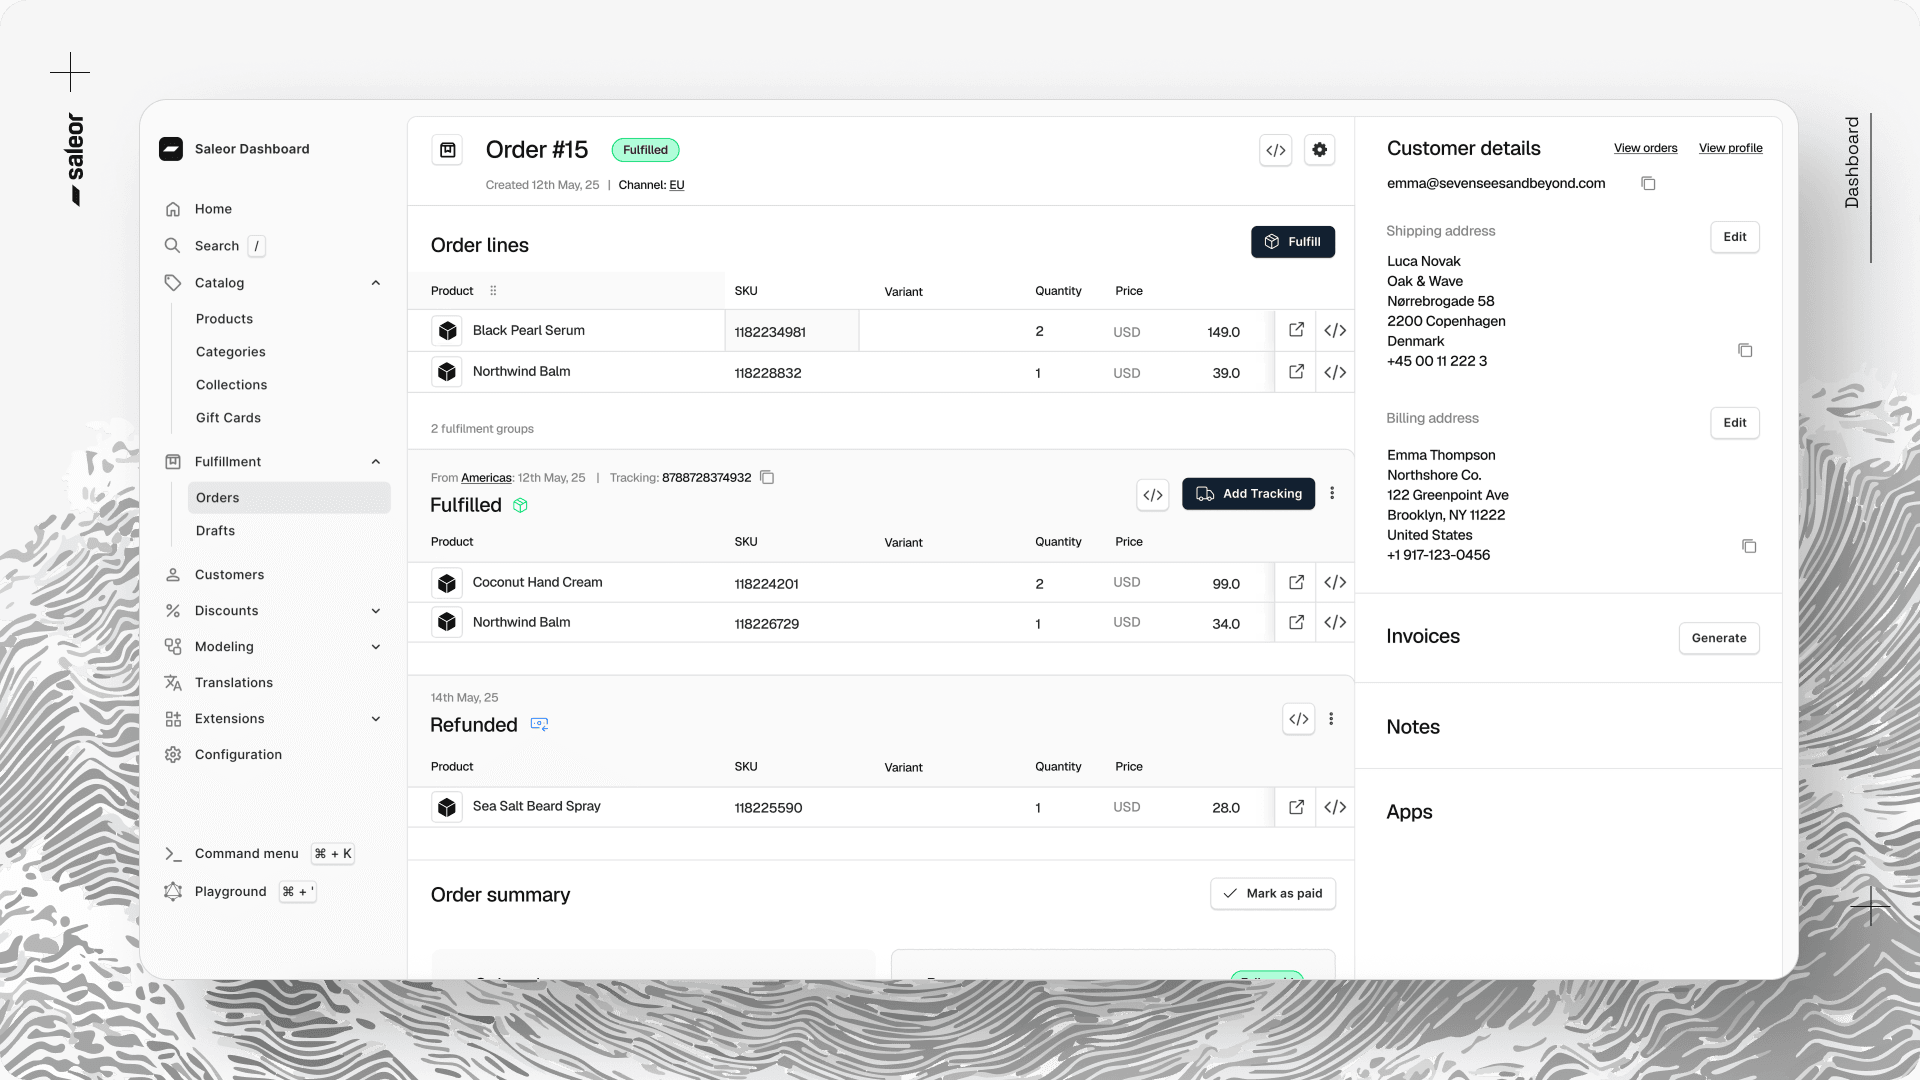This screenshot has width=1920, height=1080.
Task: Open order settings gear icon
Action: coord(1320,150)
